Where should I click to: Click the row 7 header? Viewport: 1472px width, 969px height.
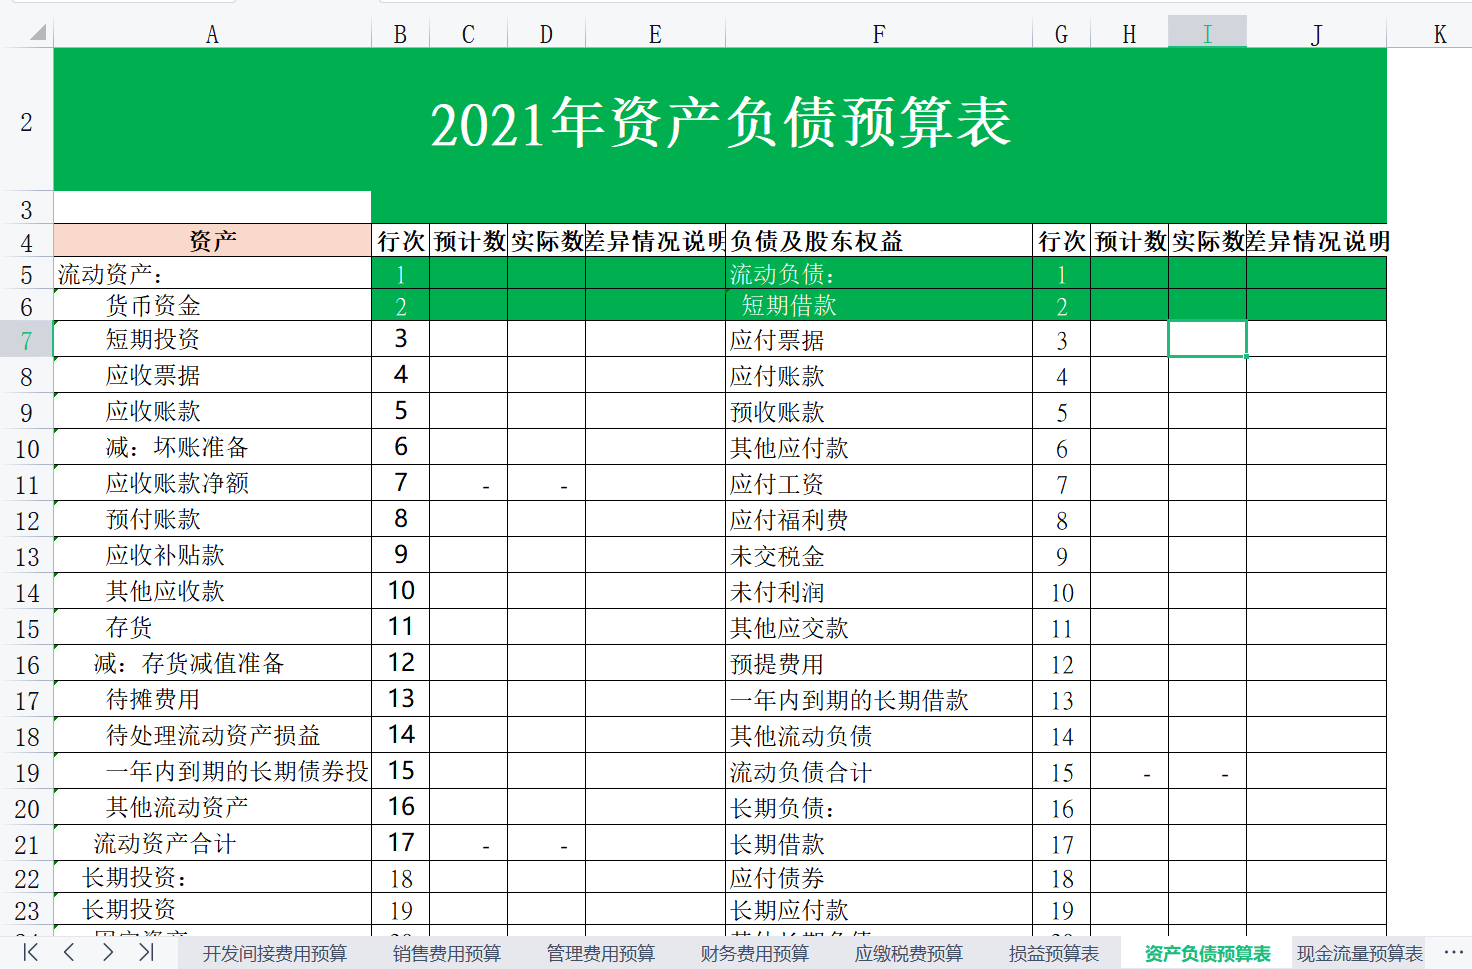coord(27,341)
